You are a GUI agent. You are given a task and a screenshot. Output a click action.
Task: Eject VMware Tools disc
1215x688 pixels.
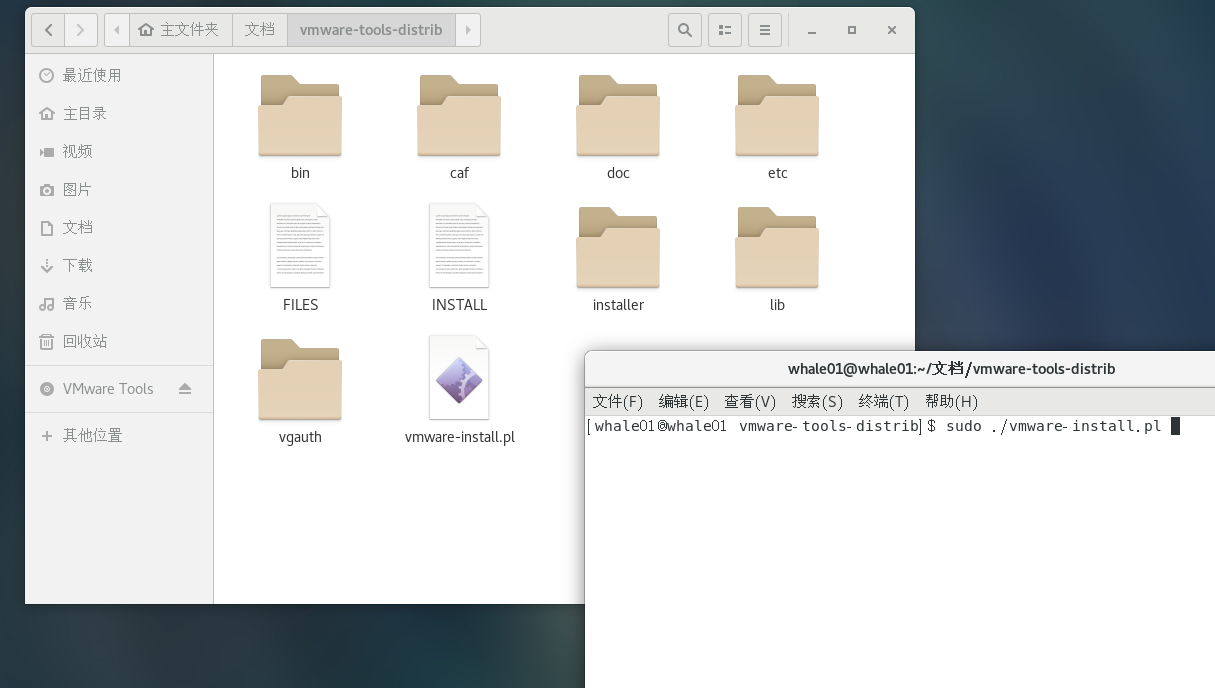click(185, 389)
